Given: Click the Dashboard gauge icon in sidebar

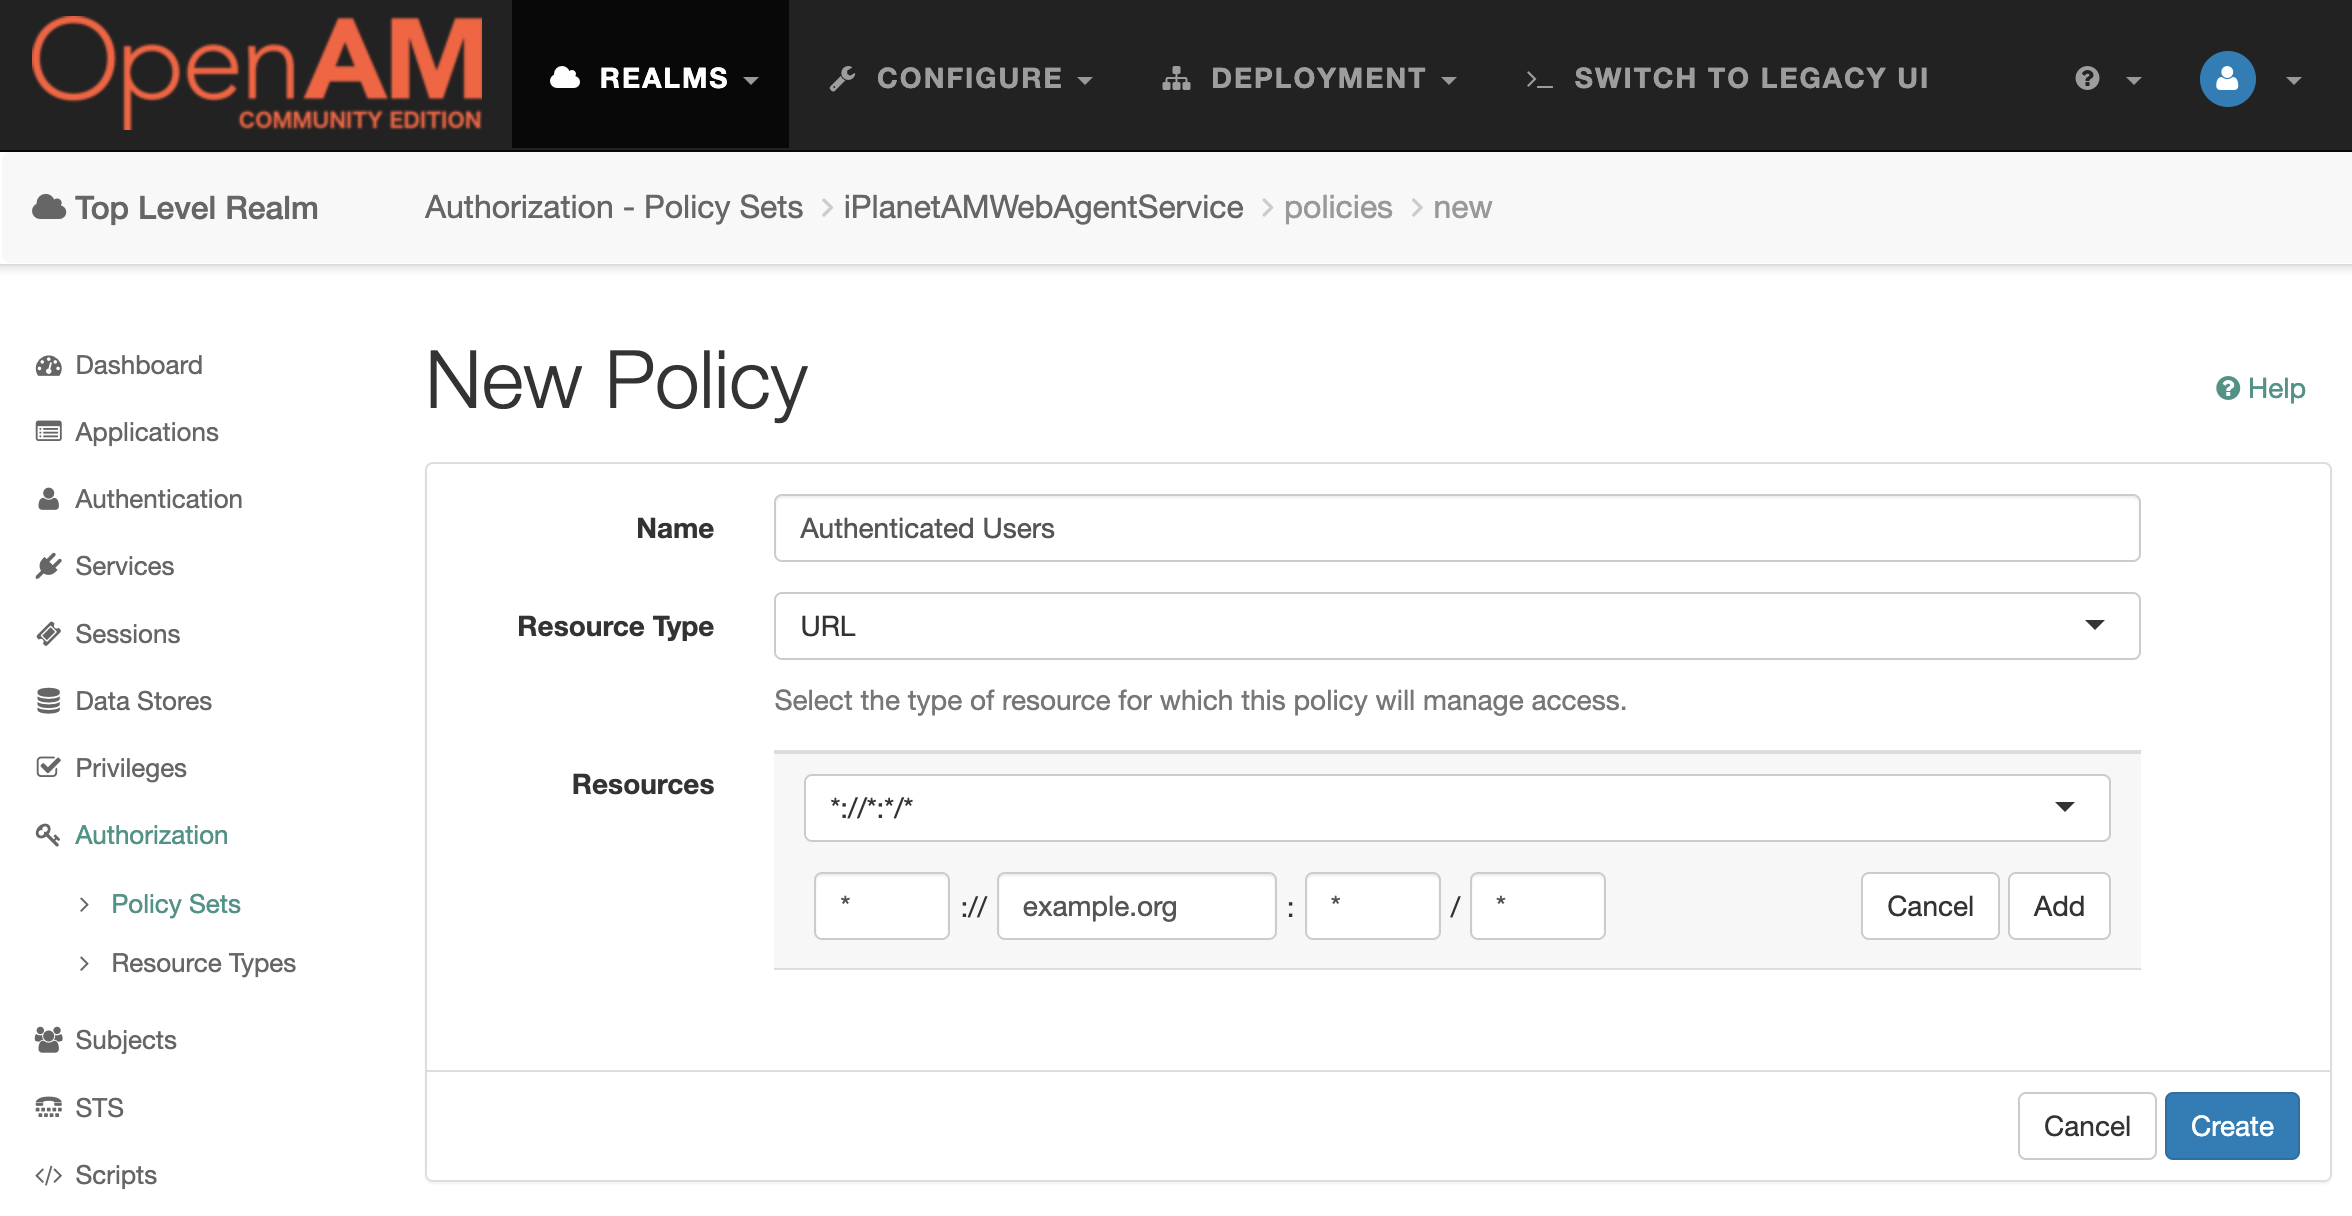Looking at the screenshot, I should (x=48, y=366).
